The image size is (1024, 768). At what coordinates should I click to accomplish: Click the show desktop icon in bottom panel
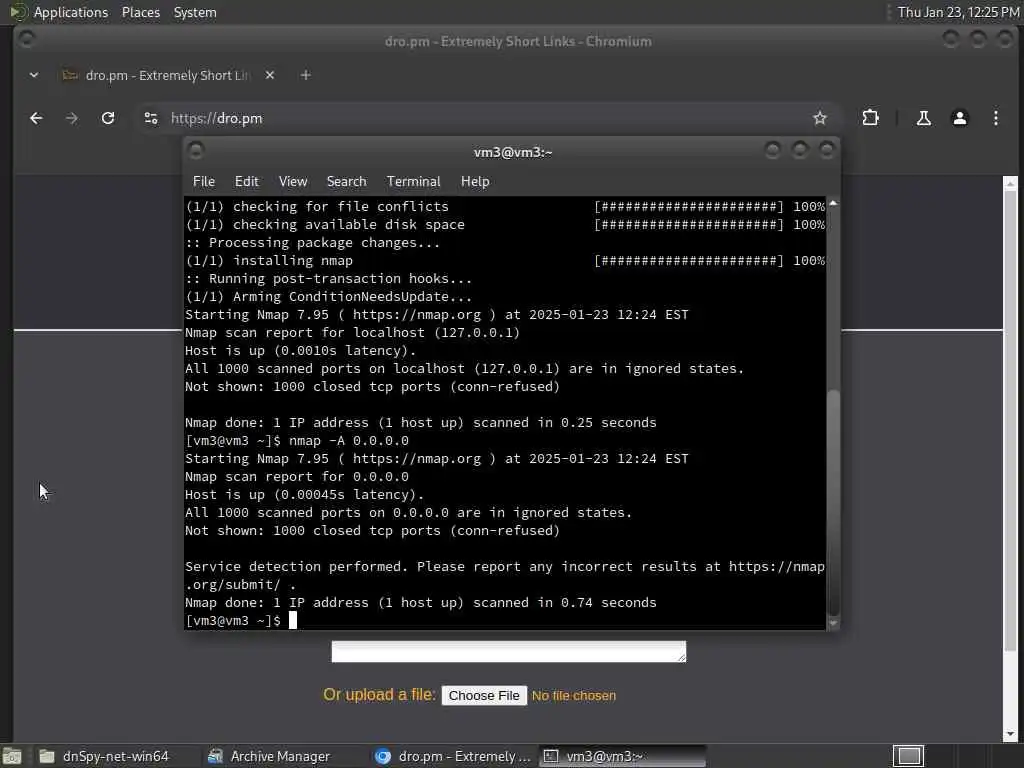coord(12,756)
